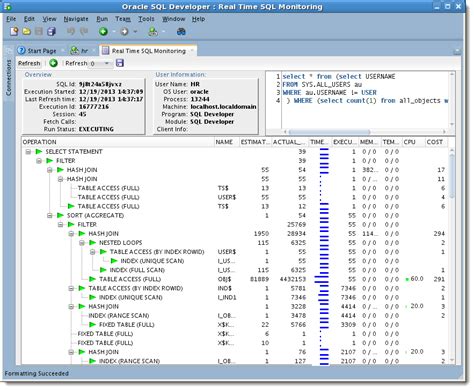474x390 pixels.
Task: Open the Window menu
Action: tap(173, 19)
